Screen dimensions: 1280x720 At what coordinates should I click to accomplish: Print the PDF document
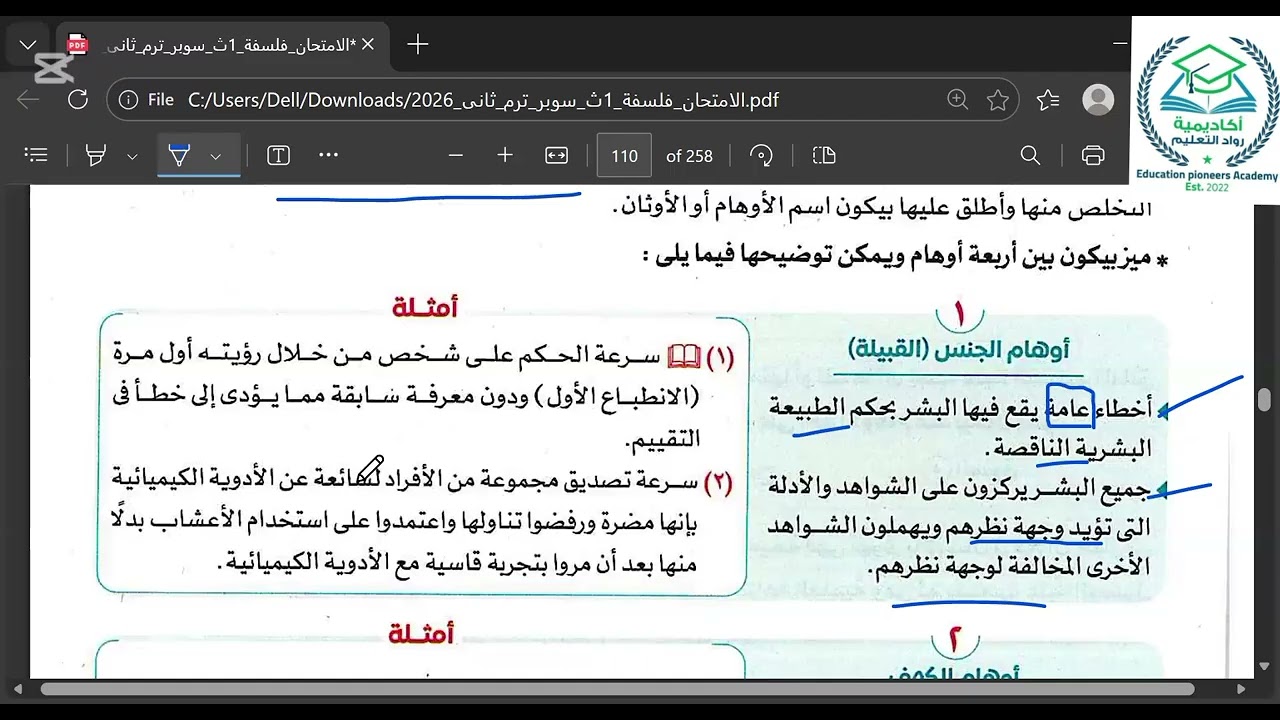click(1093, 155)
